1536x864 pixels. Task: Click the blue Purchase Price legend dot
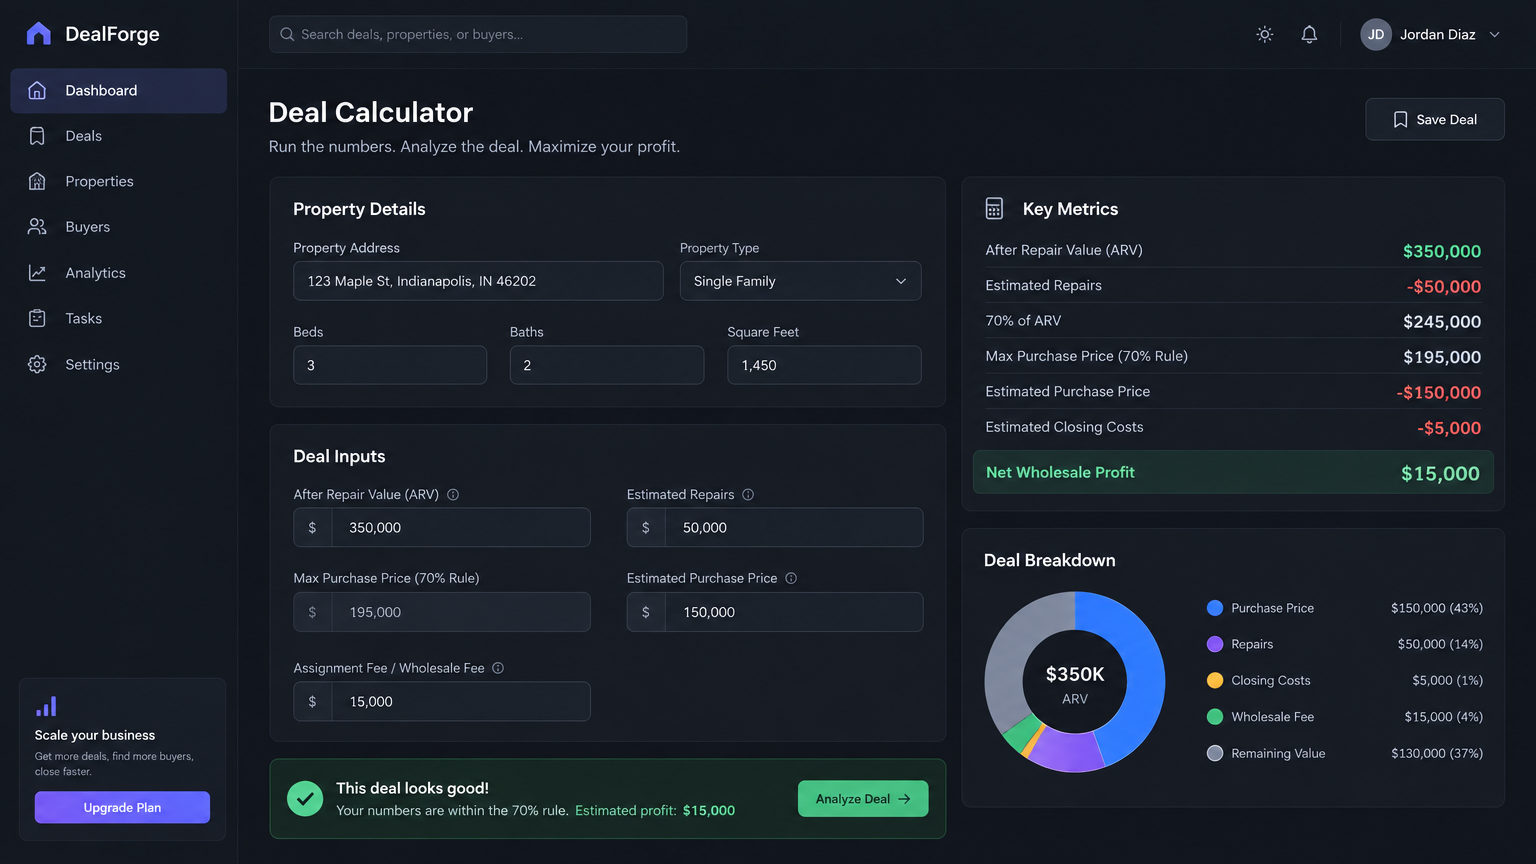coord(1215,608)
